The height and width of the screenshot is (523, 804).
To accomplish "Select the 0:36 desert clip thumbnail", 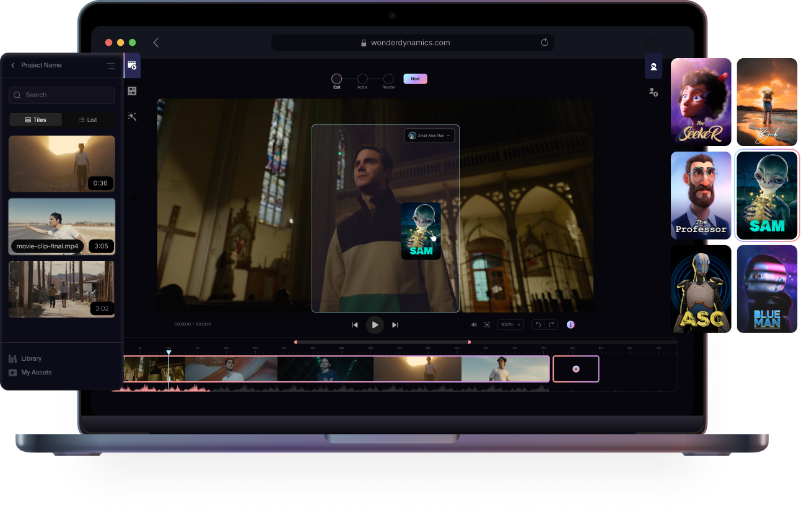I will pos(62,164).
